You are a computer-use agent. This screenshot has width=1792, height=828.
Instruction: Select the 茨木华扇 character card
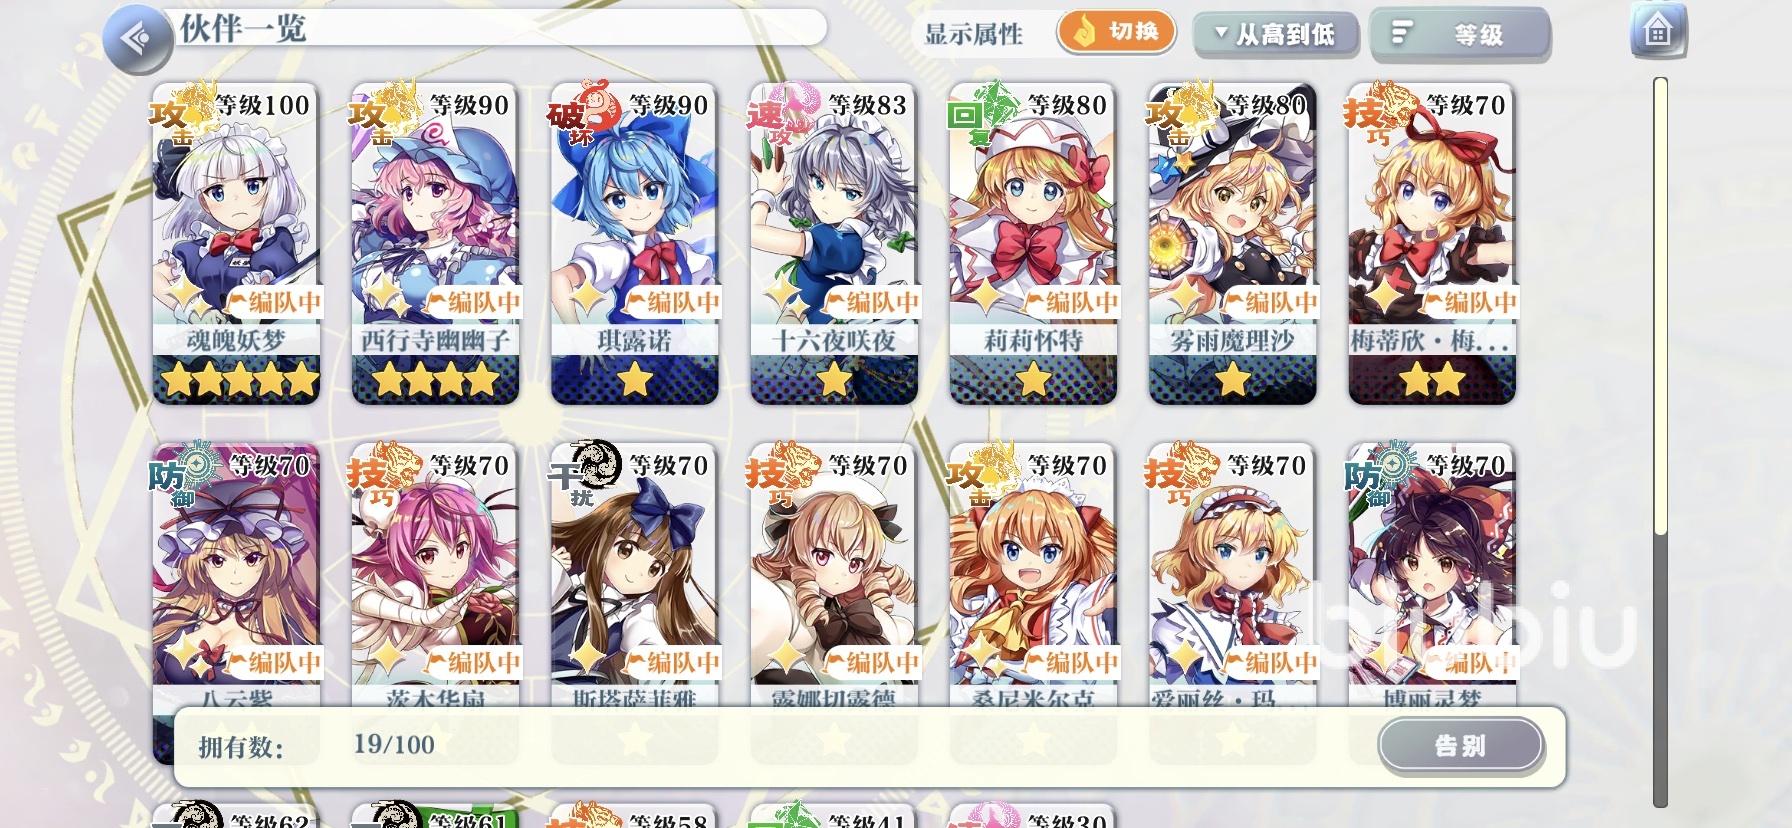pyautogui.click(x=435, y=575)
